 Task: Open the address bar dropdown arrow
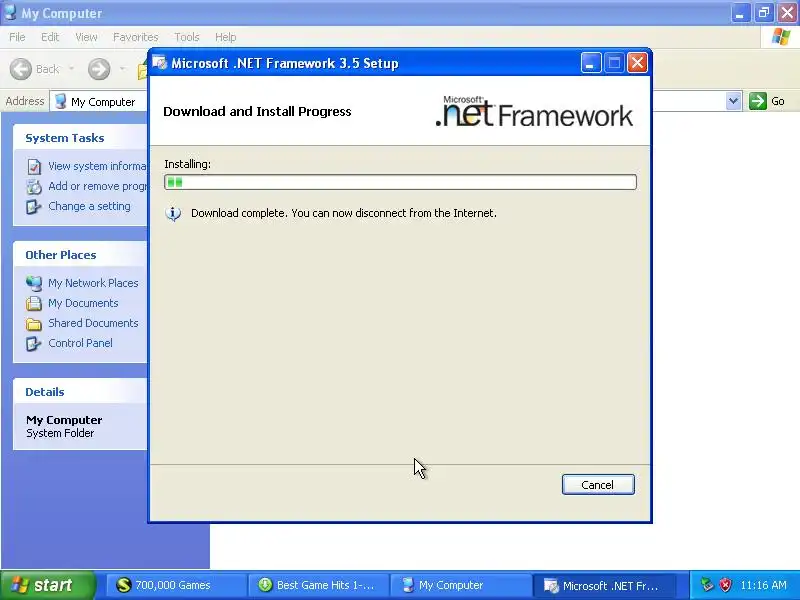coord(733,101)
